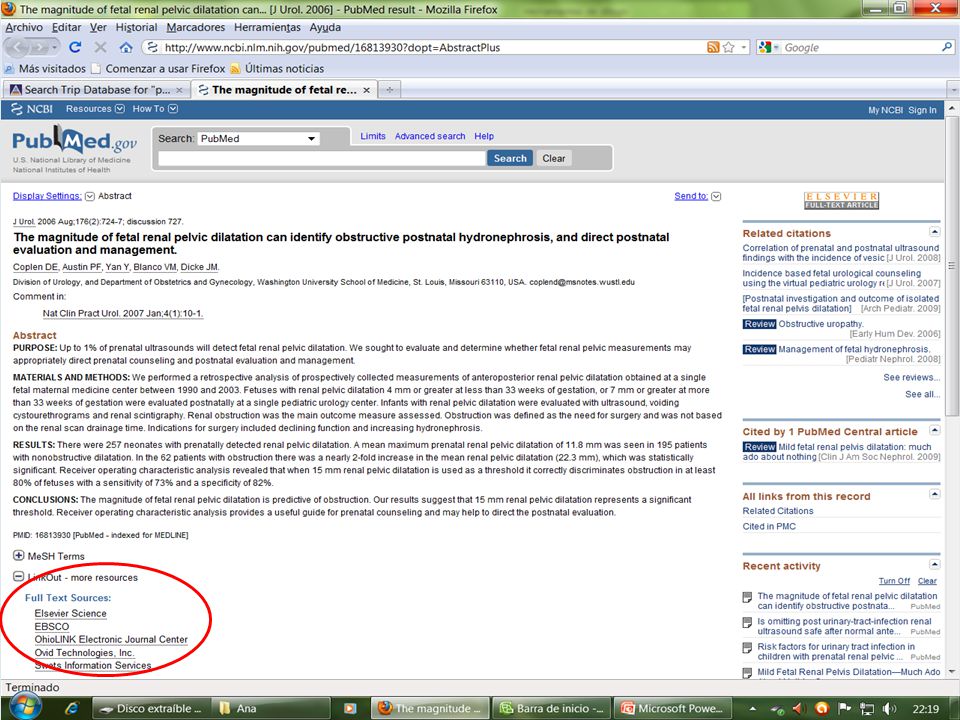The height and width of the screenshot is (720, 960).
Task: Open the EBSCO full text link
Action: pos(51,627)
